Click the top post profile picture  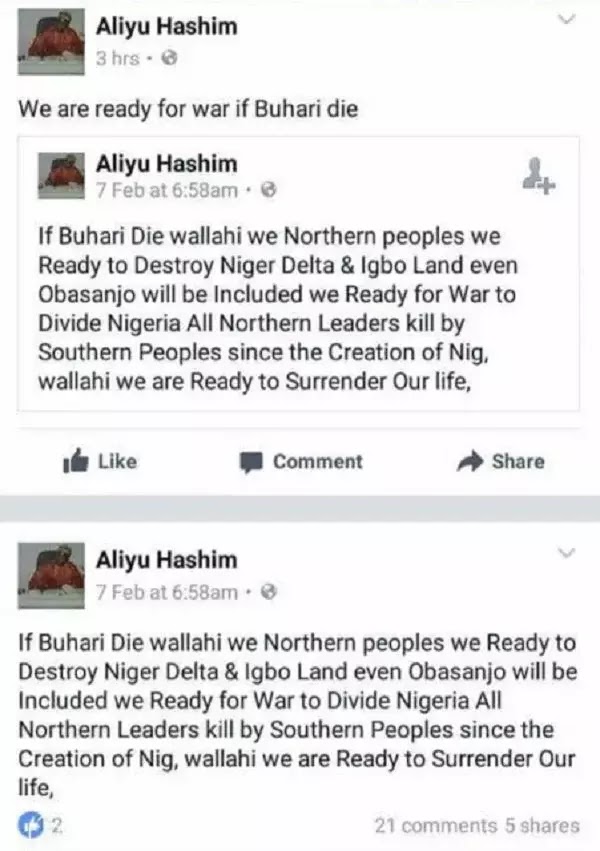tap(51, 42)
